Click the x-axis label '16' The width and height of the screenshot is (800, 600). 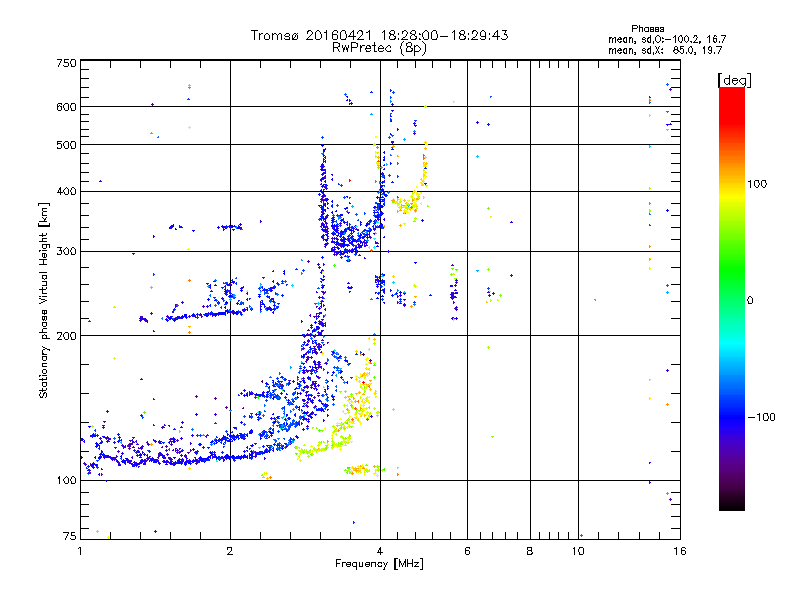click(680, 551)
